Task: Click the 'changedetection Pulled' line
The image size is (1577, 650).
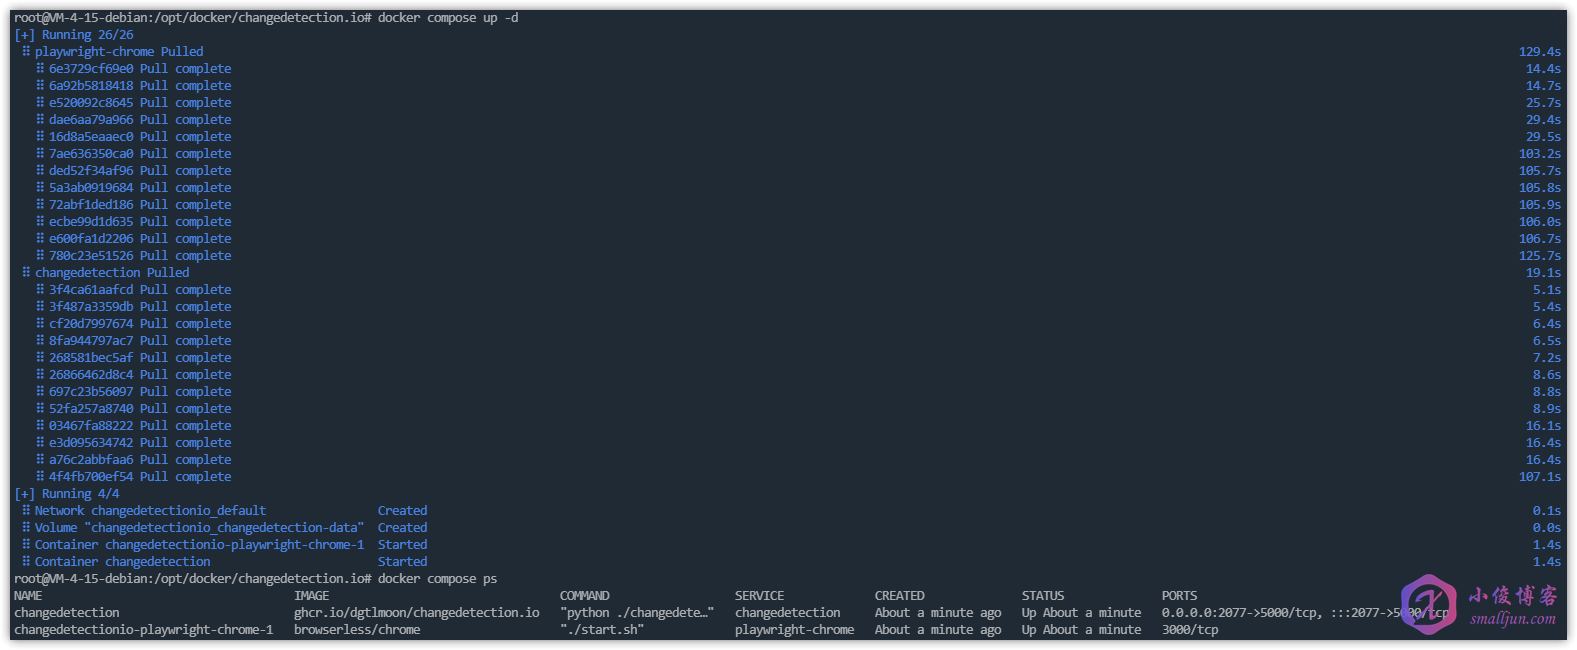Action: tap(112, 273)
